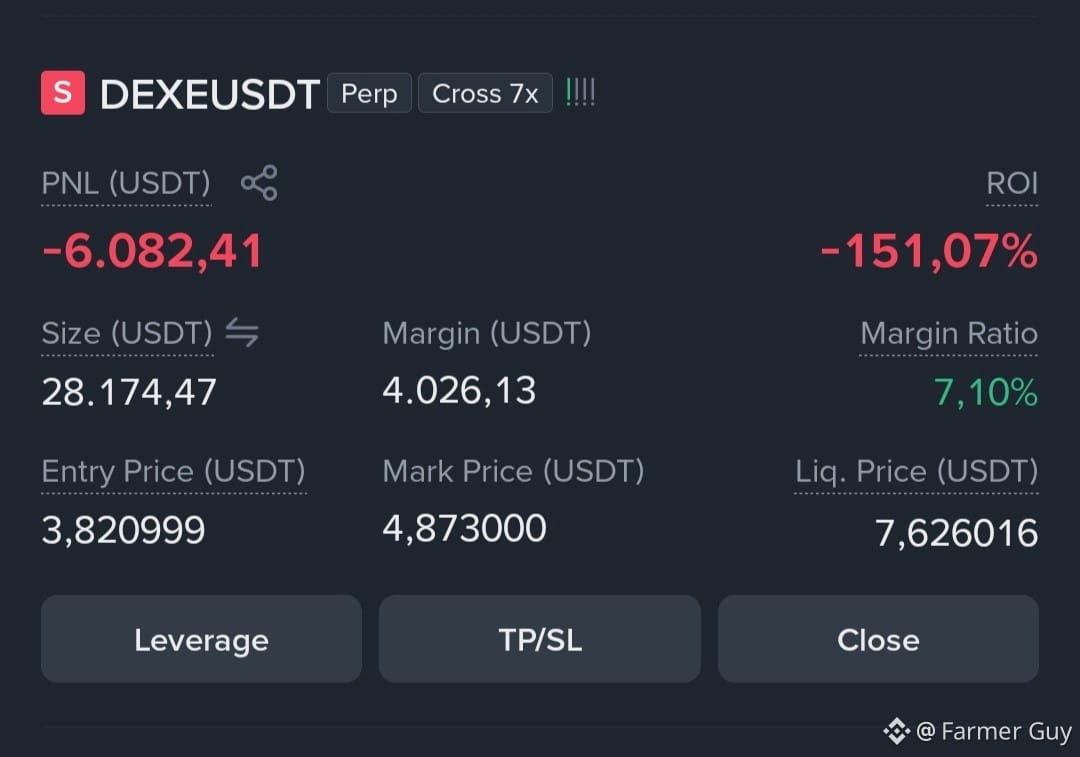
Task: Click the share PNL icon
Action: tap(259, 183)
